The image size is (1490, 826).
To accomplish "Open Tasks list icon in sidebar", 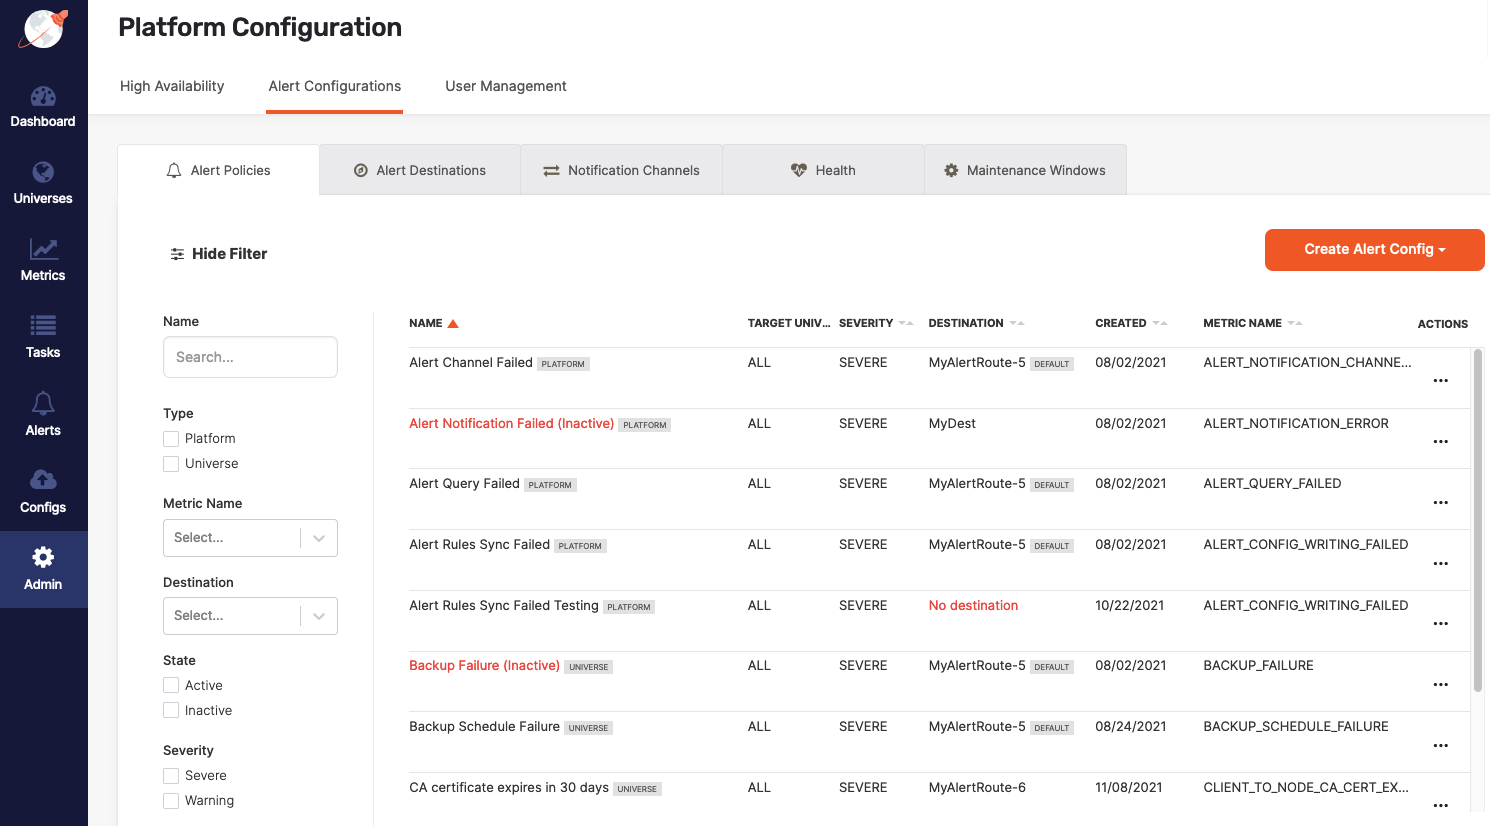I will coord(43,325).
